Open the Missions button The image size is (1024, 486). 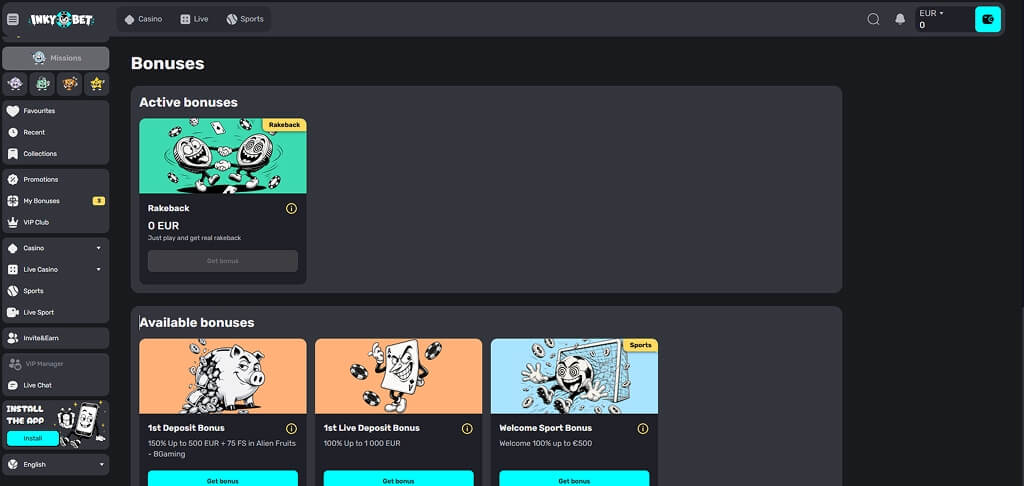pos(56,58)
